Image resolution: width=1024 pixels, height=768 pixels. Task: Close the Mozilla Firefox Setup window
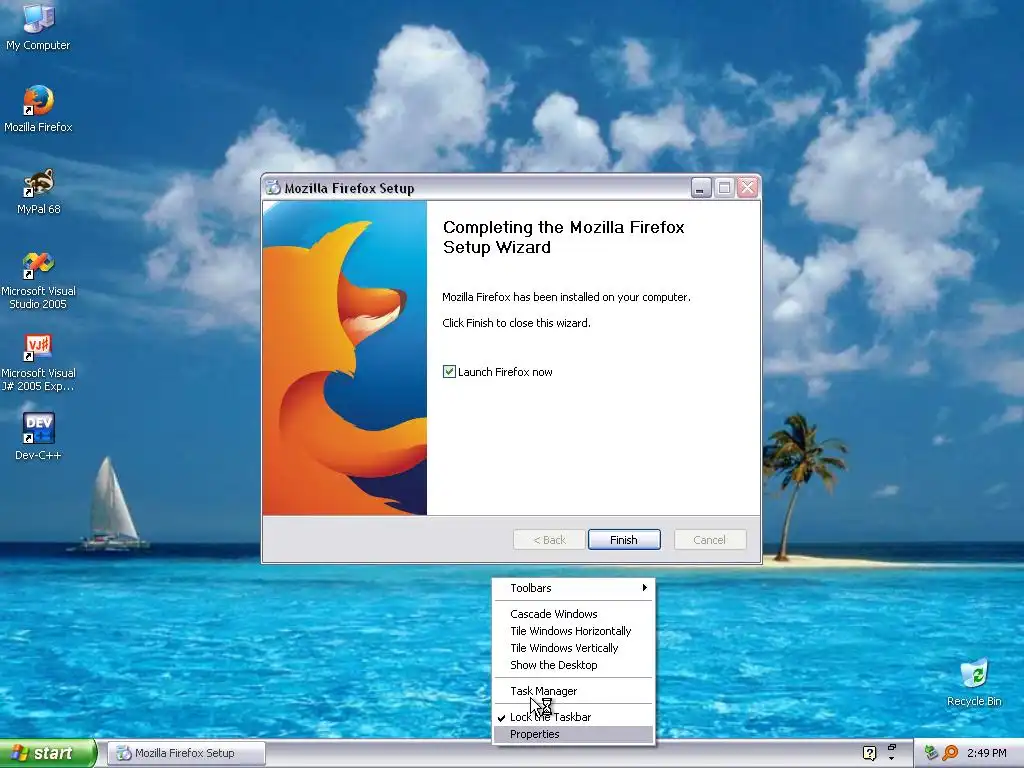(747, 188)
